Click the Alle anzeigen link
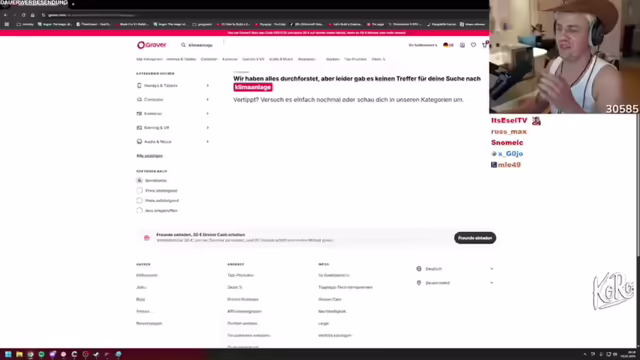Viewport: 640px width, 360px height. click(149, 156)
